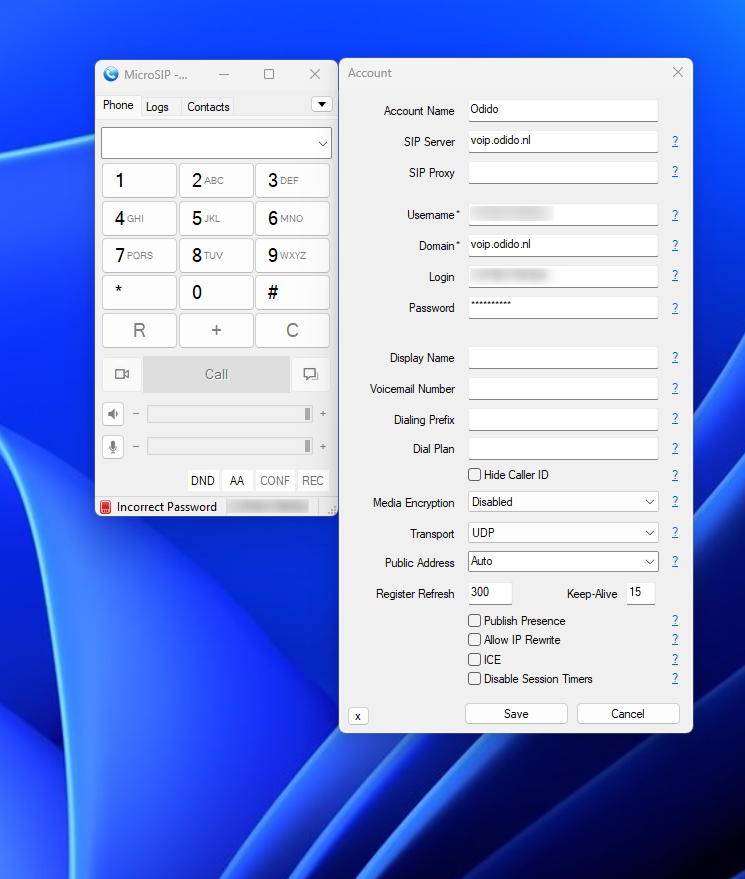Toggle Auto Answer (AA)

237,480
